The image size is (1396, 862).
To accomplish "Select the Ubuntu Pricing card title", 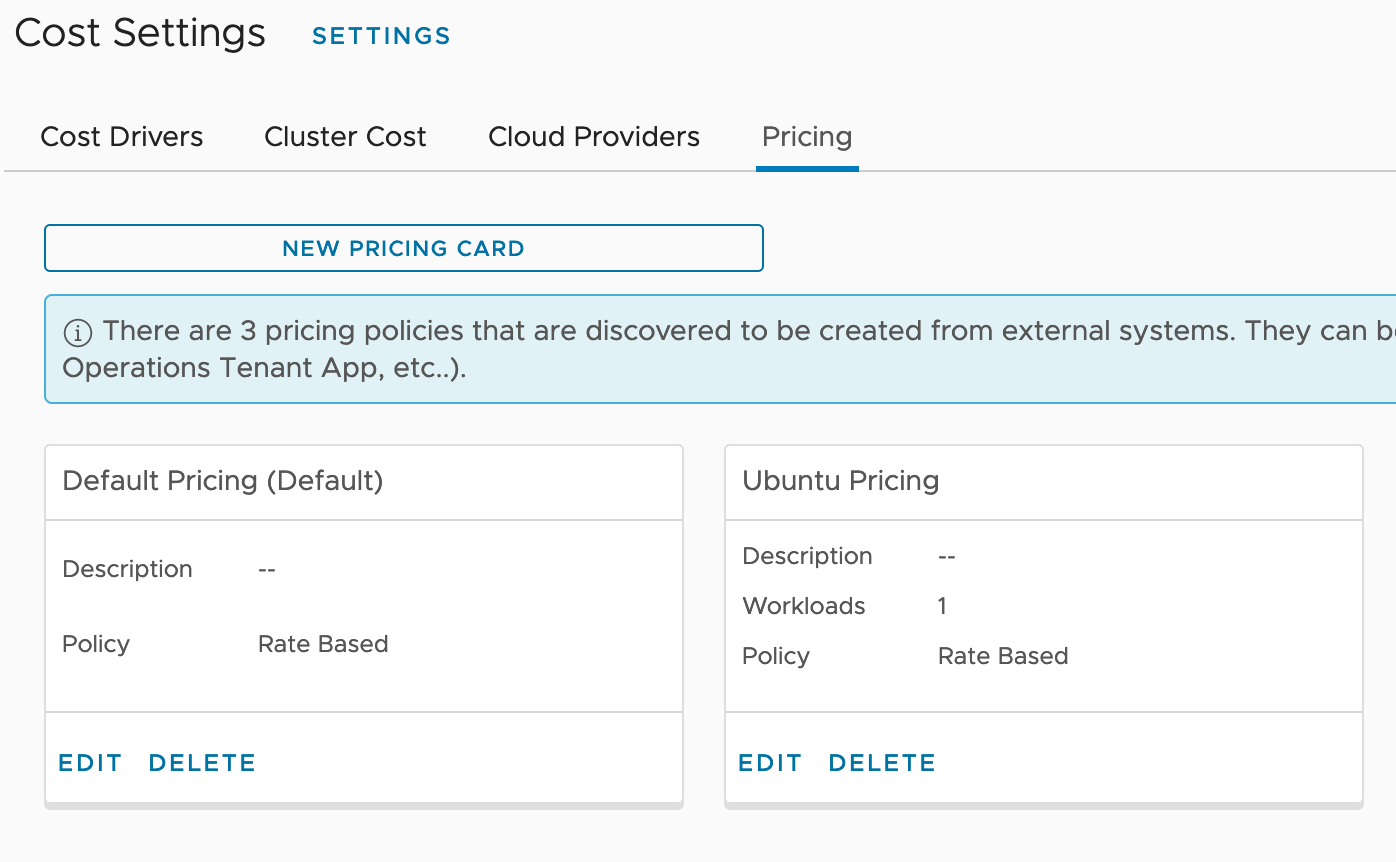I will (841, 481).
